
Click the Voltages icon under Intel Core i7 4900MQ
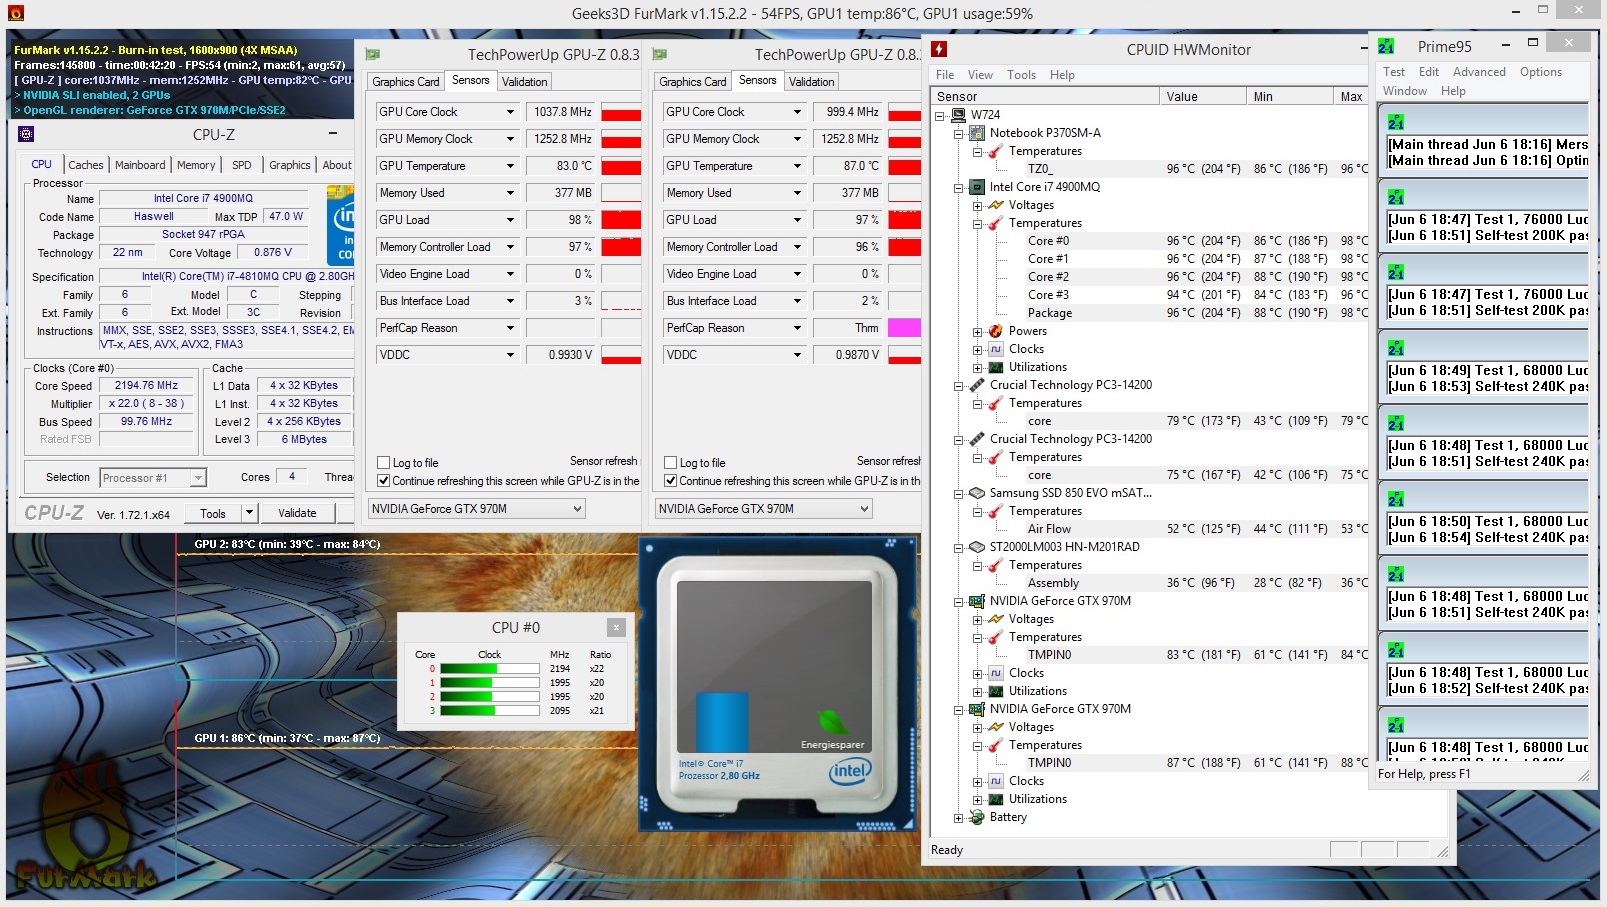click(x=996, y=205)
